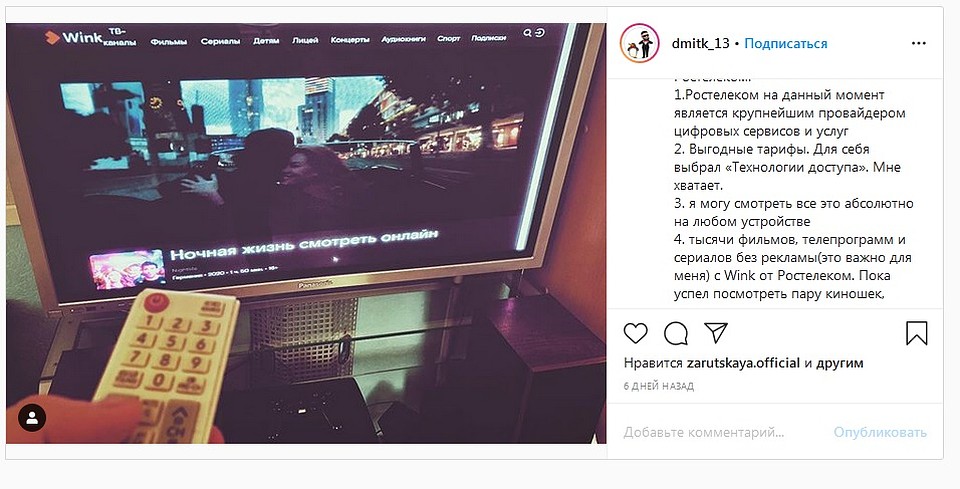The width and height of the screenshot is (960, 489).
Task: Open zarutskaya.official profile link
Action: 743,363
